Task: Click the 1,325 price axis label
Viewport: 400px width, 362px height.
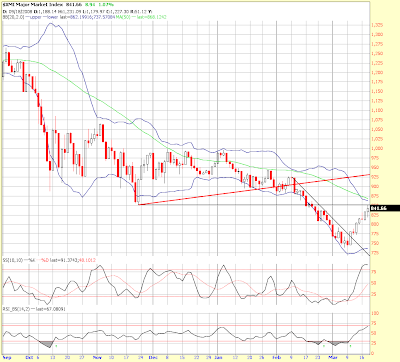Action: 377,25
